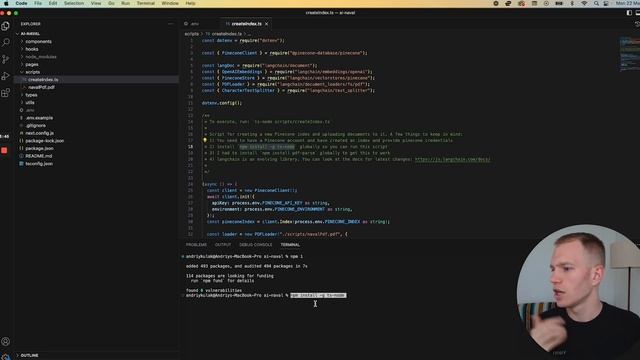This screenshot has height=360, width=640.
Task: Open the Selection menu
Action: 74,3
